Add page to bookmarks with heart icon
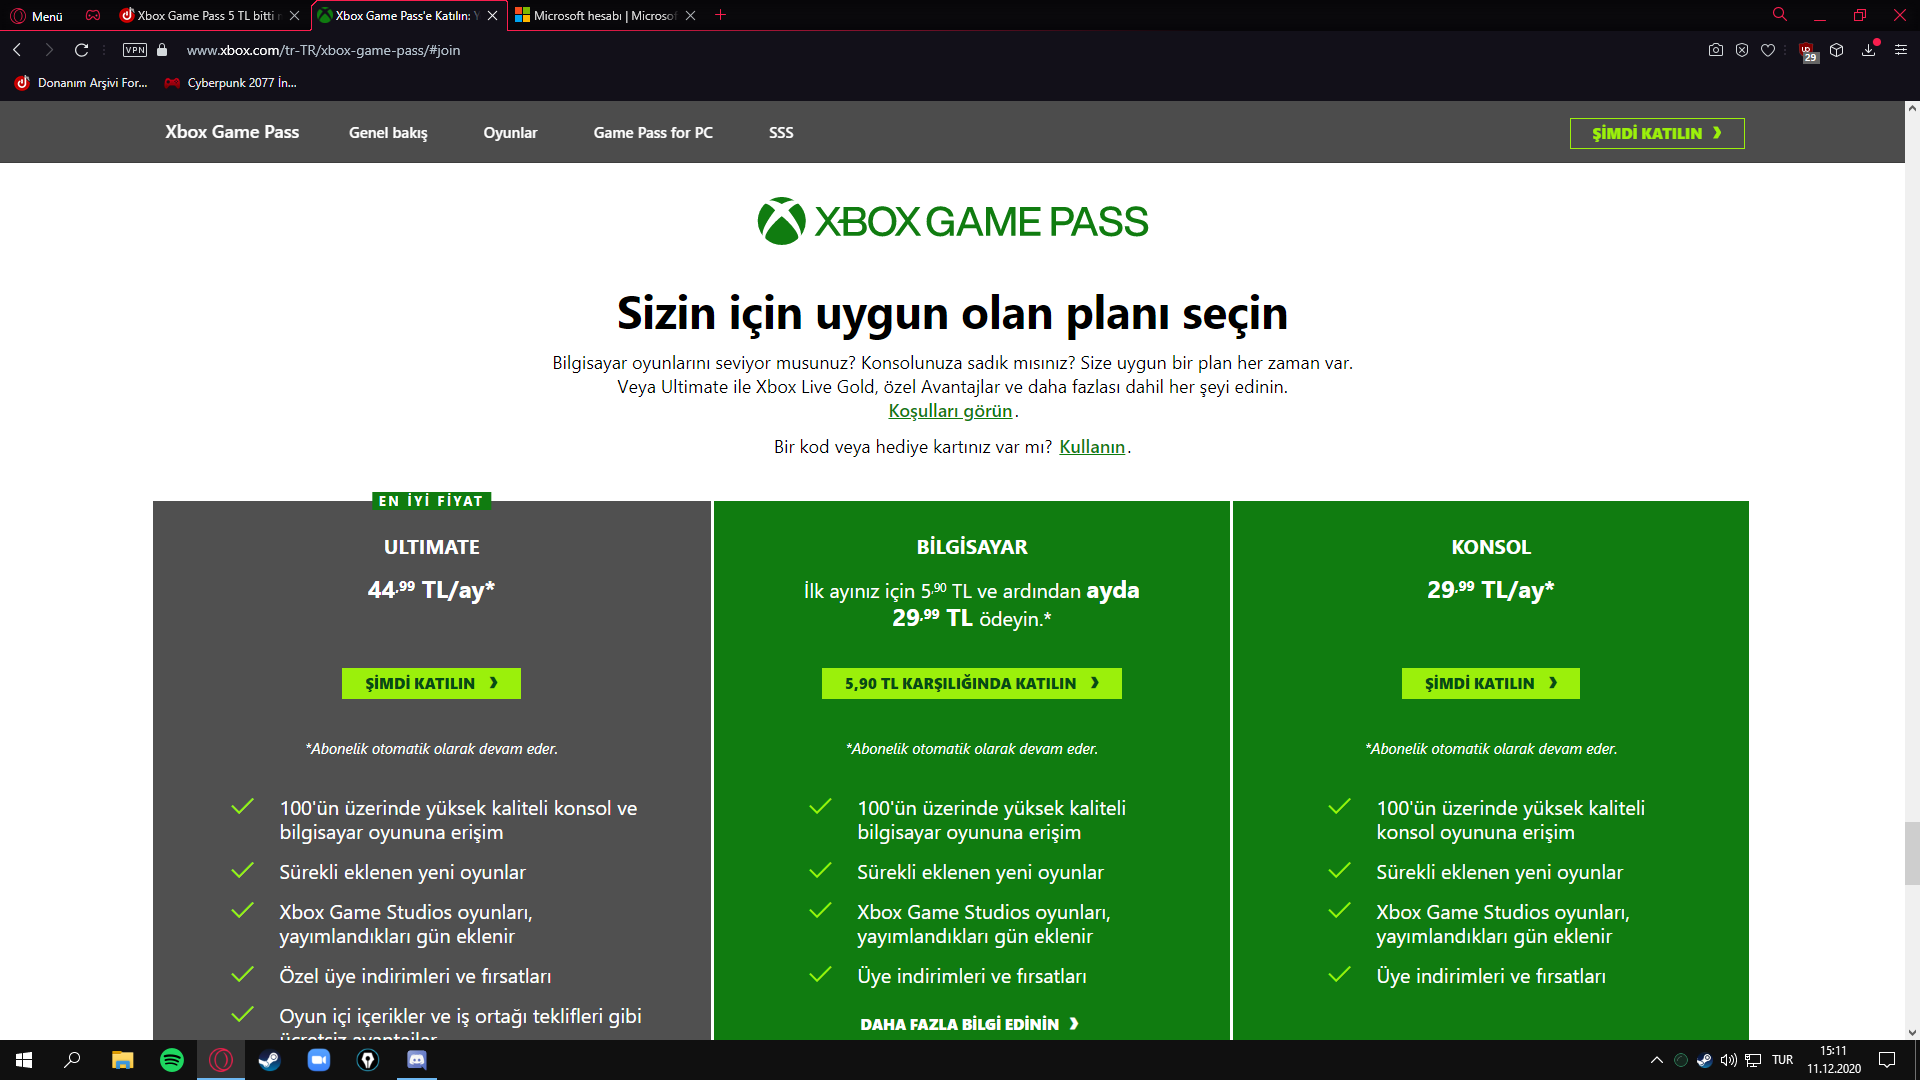The height and width of the screenshot is (1080, 1920). pyautogui.click(x=1768, y=50)
